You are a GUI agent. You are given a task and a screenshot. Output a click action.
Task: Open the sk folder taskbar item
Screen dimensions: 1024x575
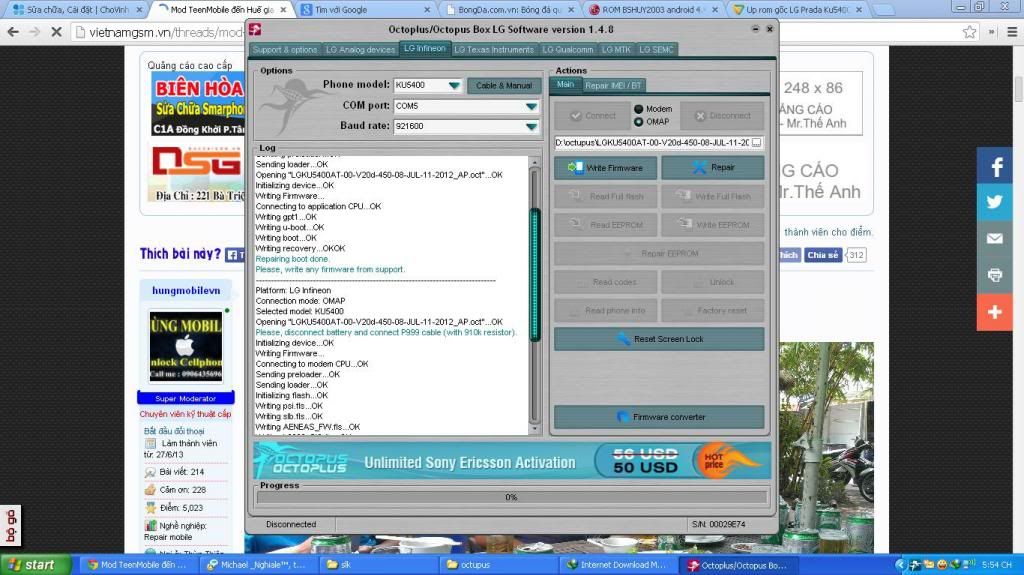(x=379, y=565)
